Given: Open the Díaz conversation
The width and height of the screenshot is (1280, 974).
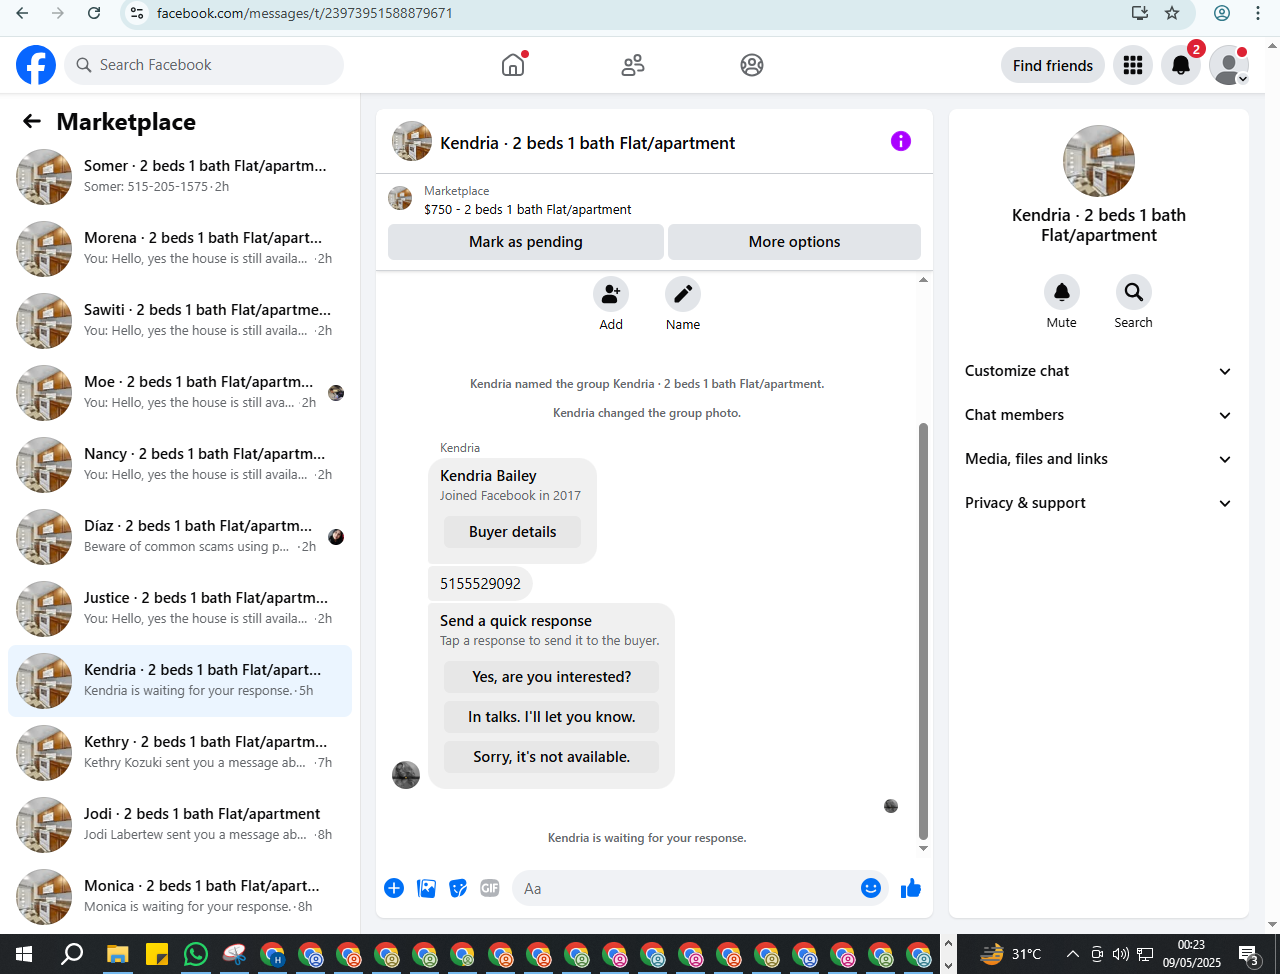Looking at the screenshot, I should click(180, 537).
